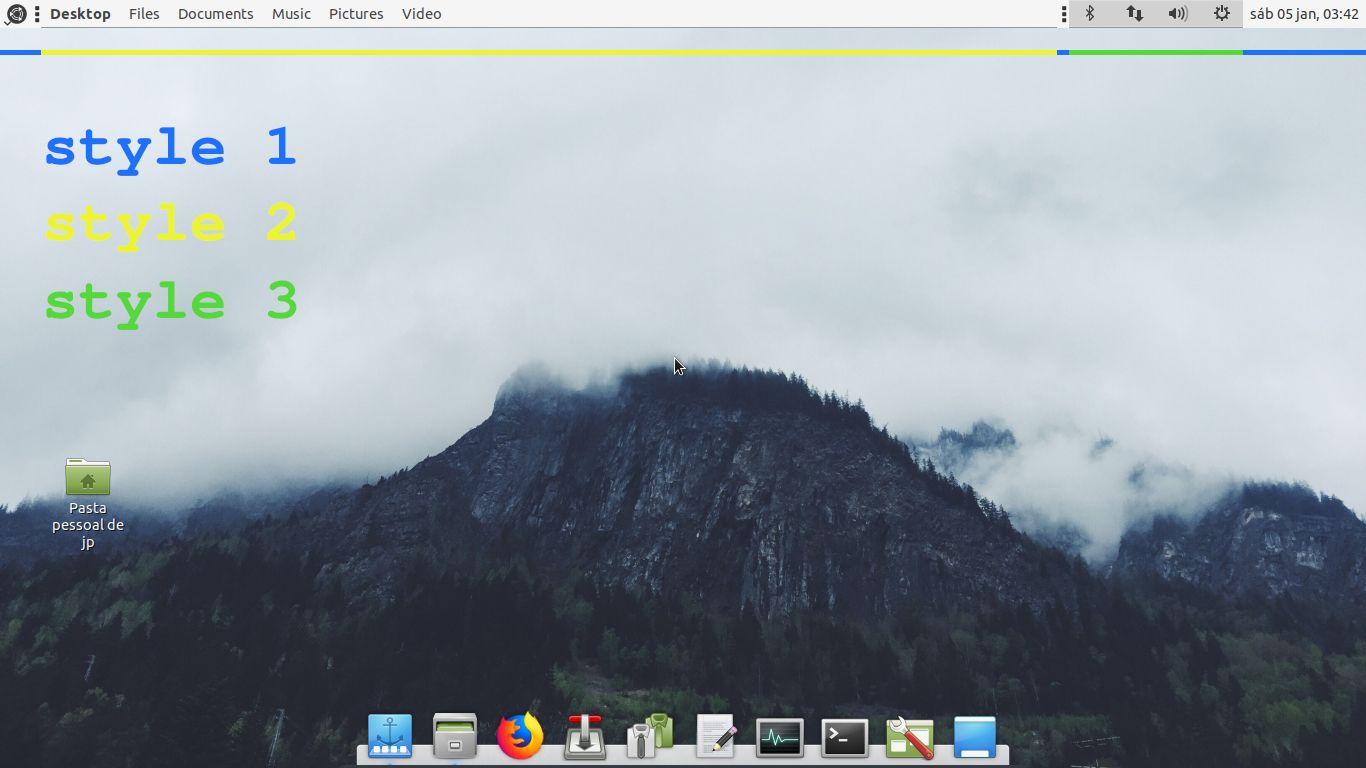1366x768 pixels.
Task: Open the Bluetooth indicator in the panel
Action: [1091, 14]
